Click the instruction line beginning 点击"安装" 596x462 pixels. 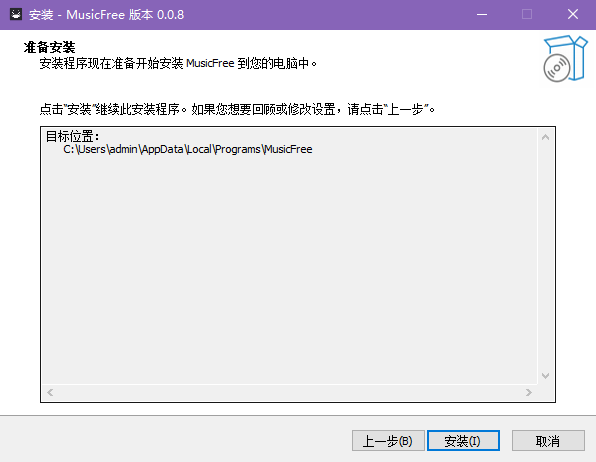[x=237, y=110]
